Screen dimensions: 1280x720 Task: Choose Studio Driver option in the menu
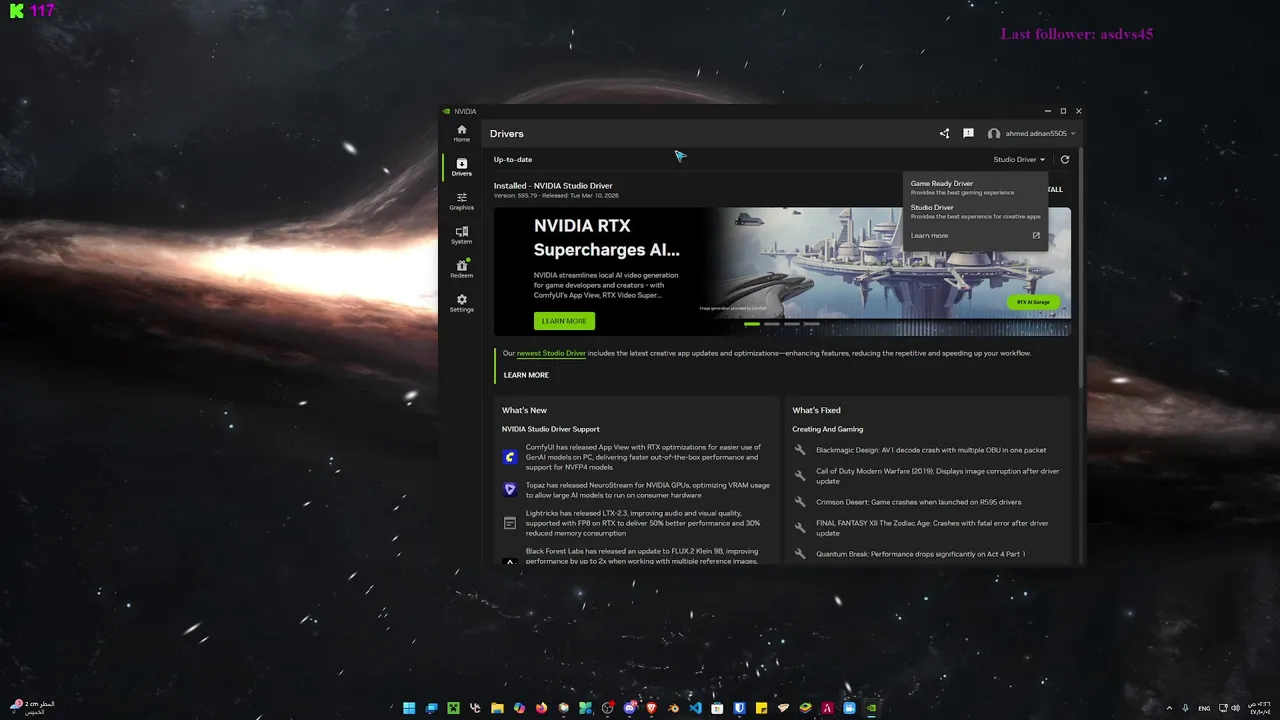tap(974, 211)
